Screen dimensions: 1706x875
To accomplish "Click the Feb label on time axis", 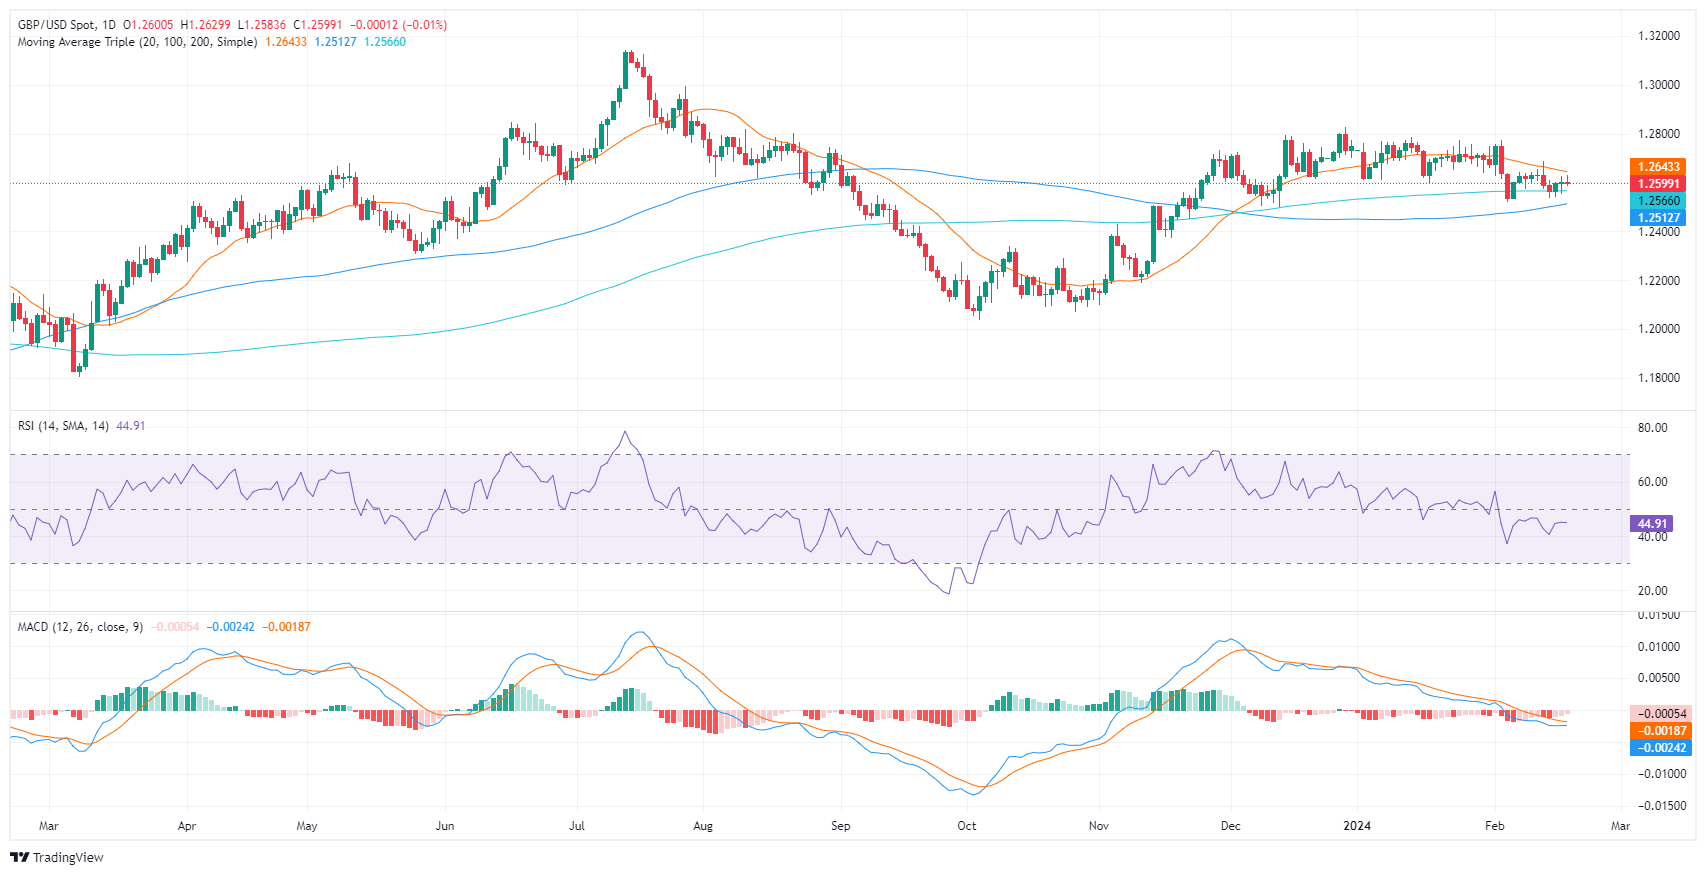I will [x=1494, y=826].
